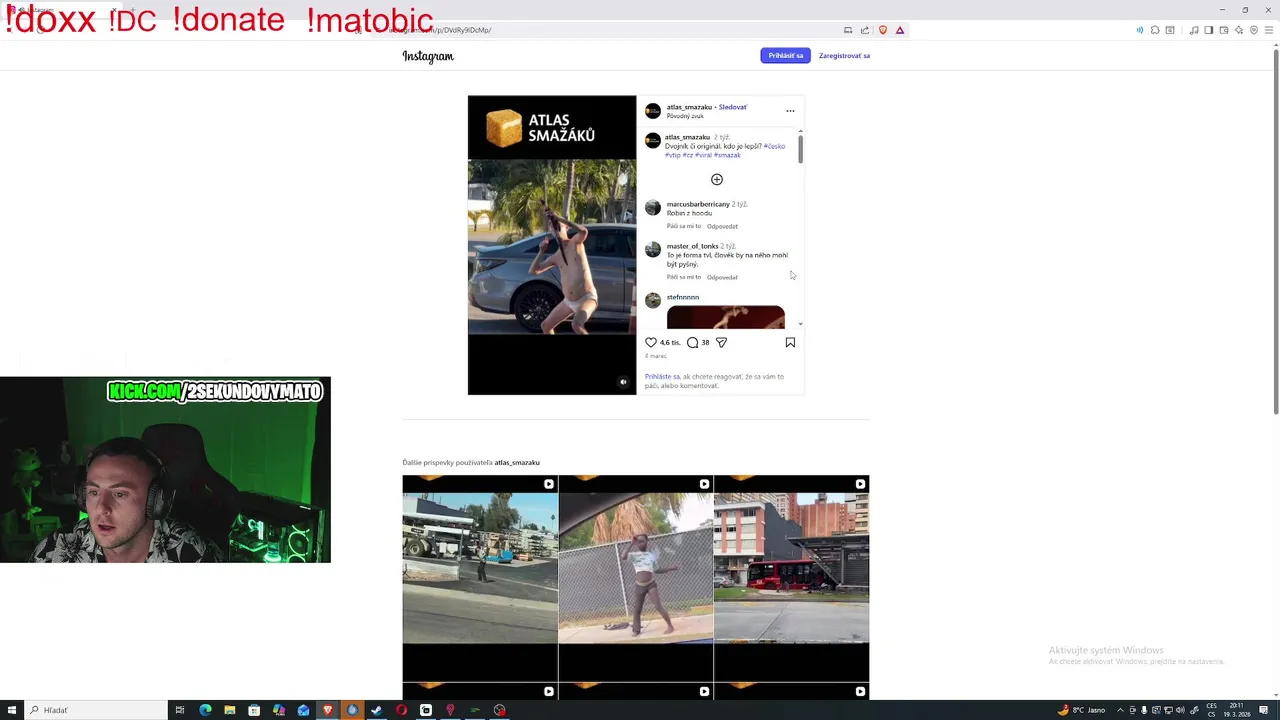Click the share page icon in address bar
Image resolution: width=1280 pixels, height=720 pixels.
click(865, 30)
